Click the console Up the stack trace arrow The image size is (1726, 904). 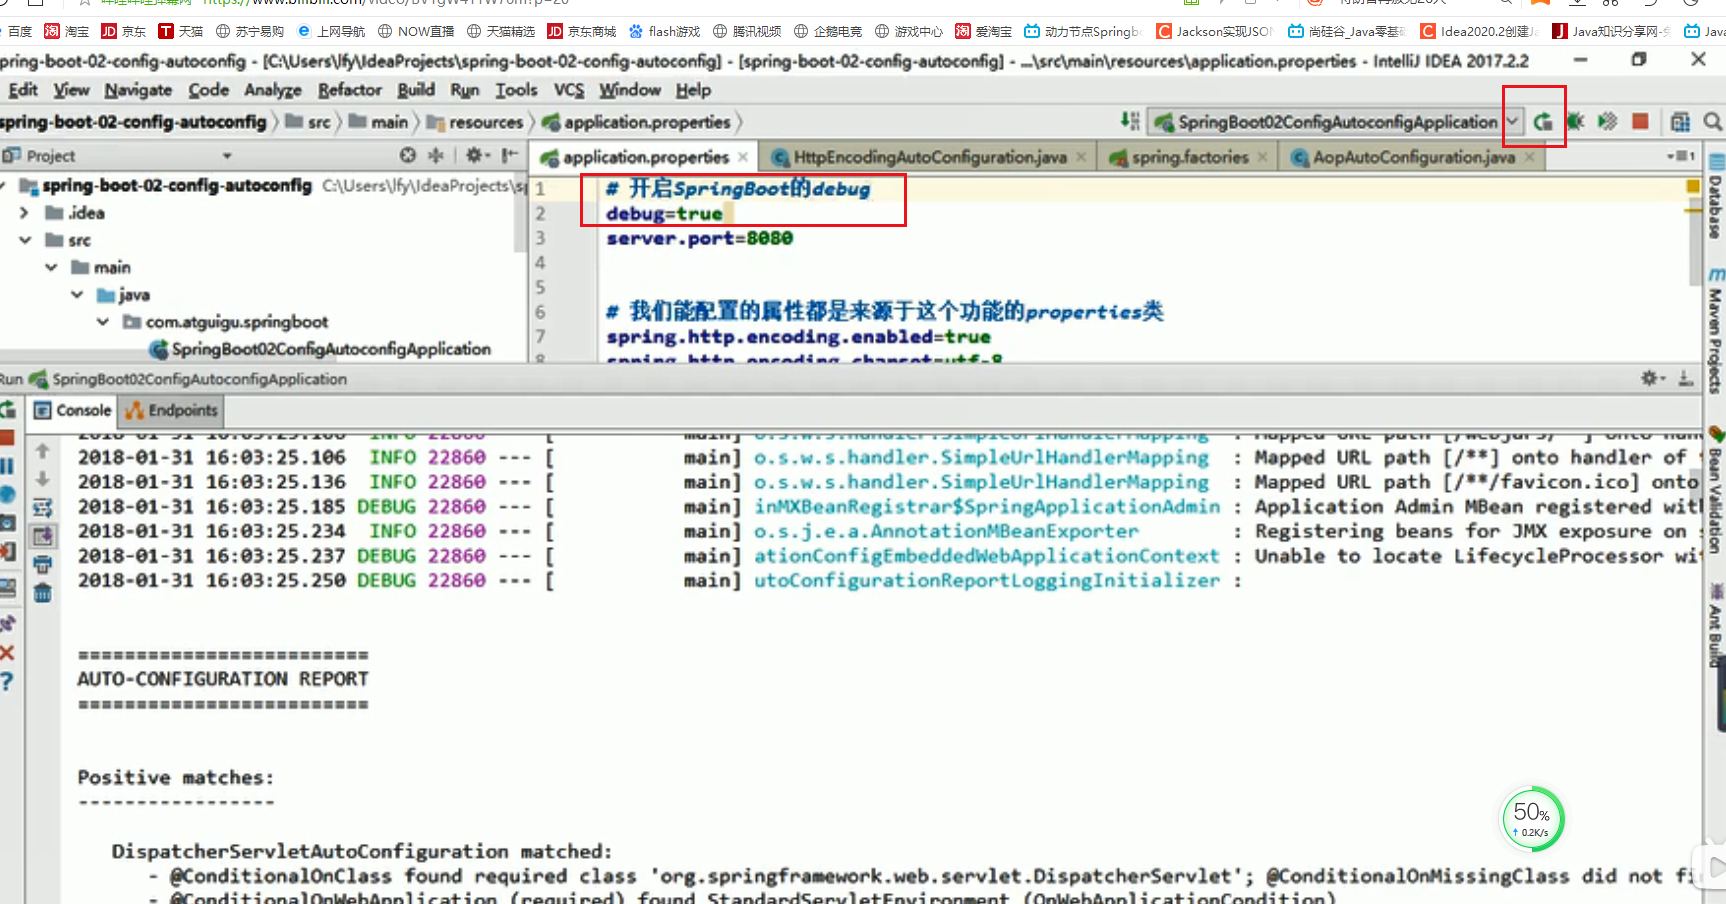42,451
